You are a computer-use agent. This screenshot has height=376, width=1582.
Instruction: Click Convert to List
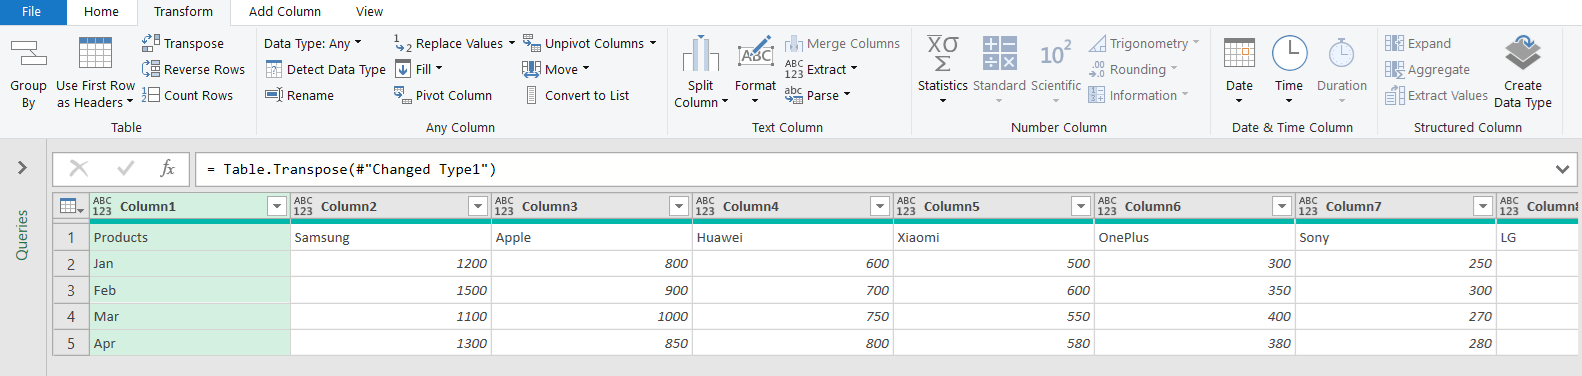click(577, 95)
